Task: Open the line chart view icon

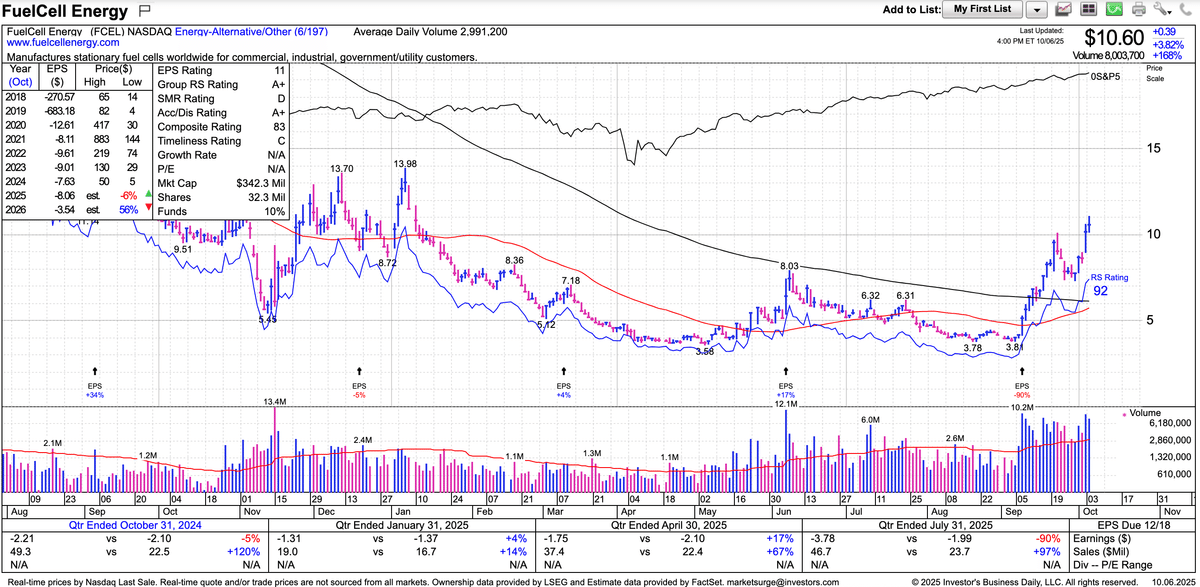Action: tap(1064, 10)
